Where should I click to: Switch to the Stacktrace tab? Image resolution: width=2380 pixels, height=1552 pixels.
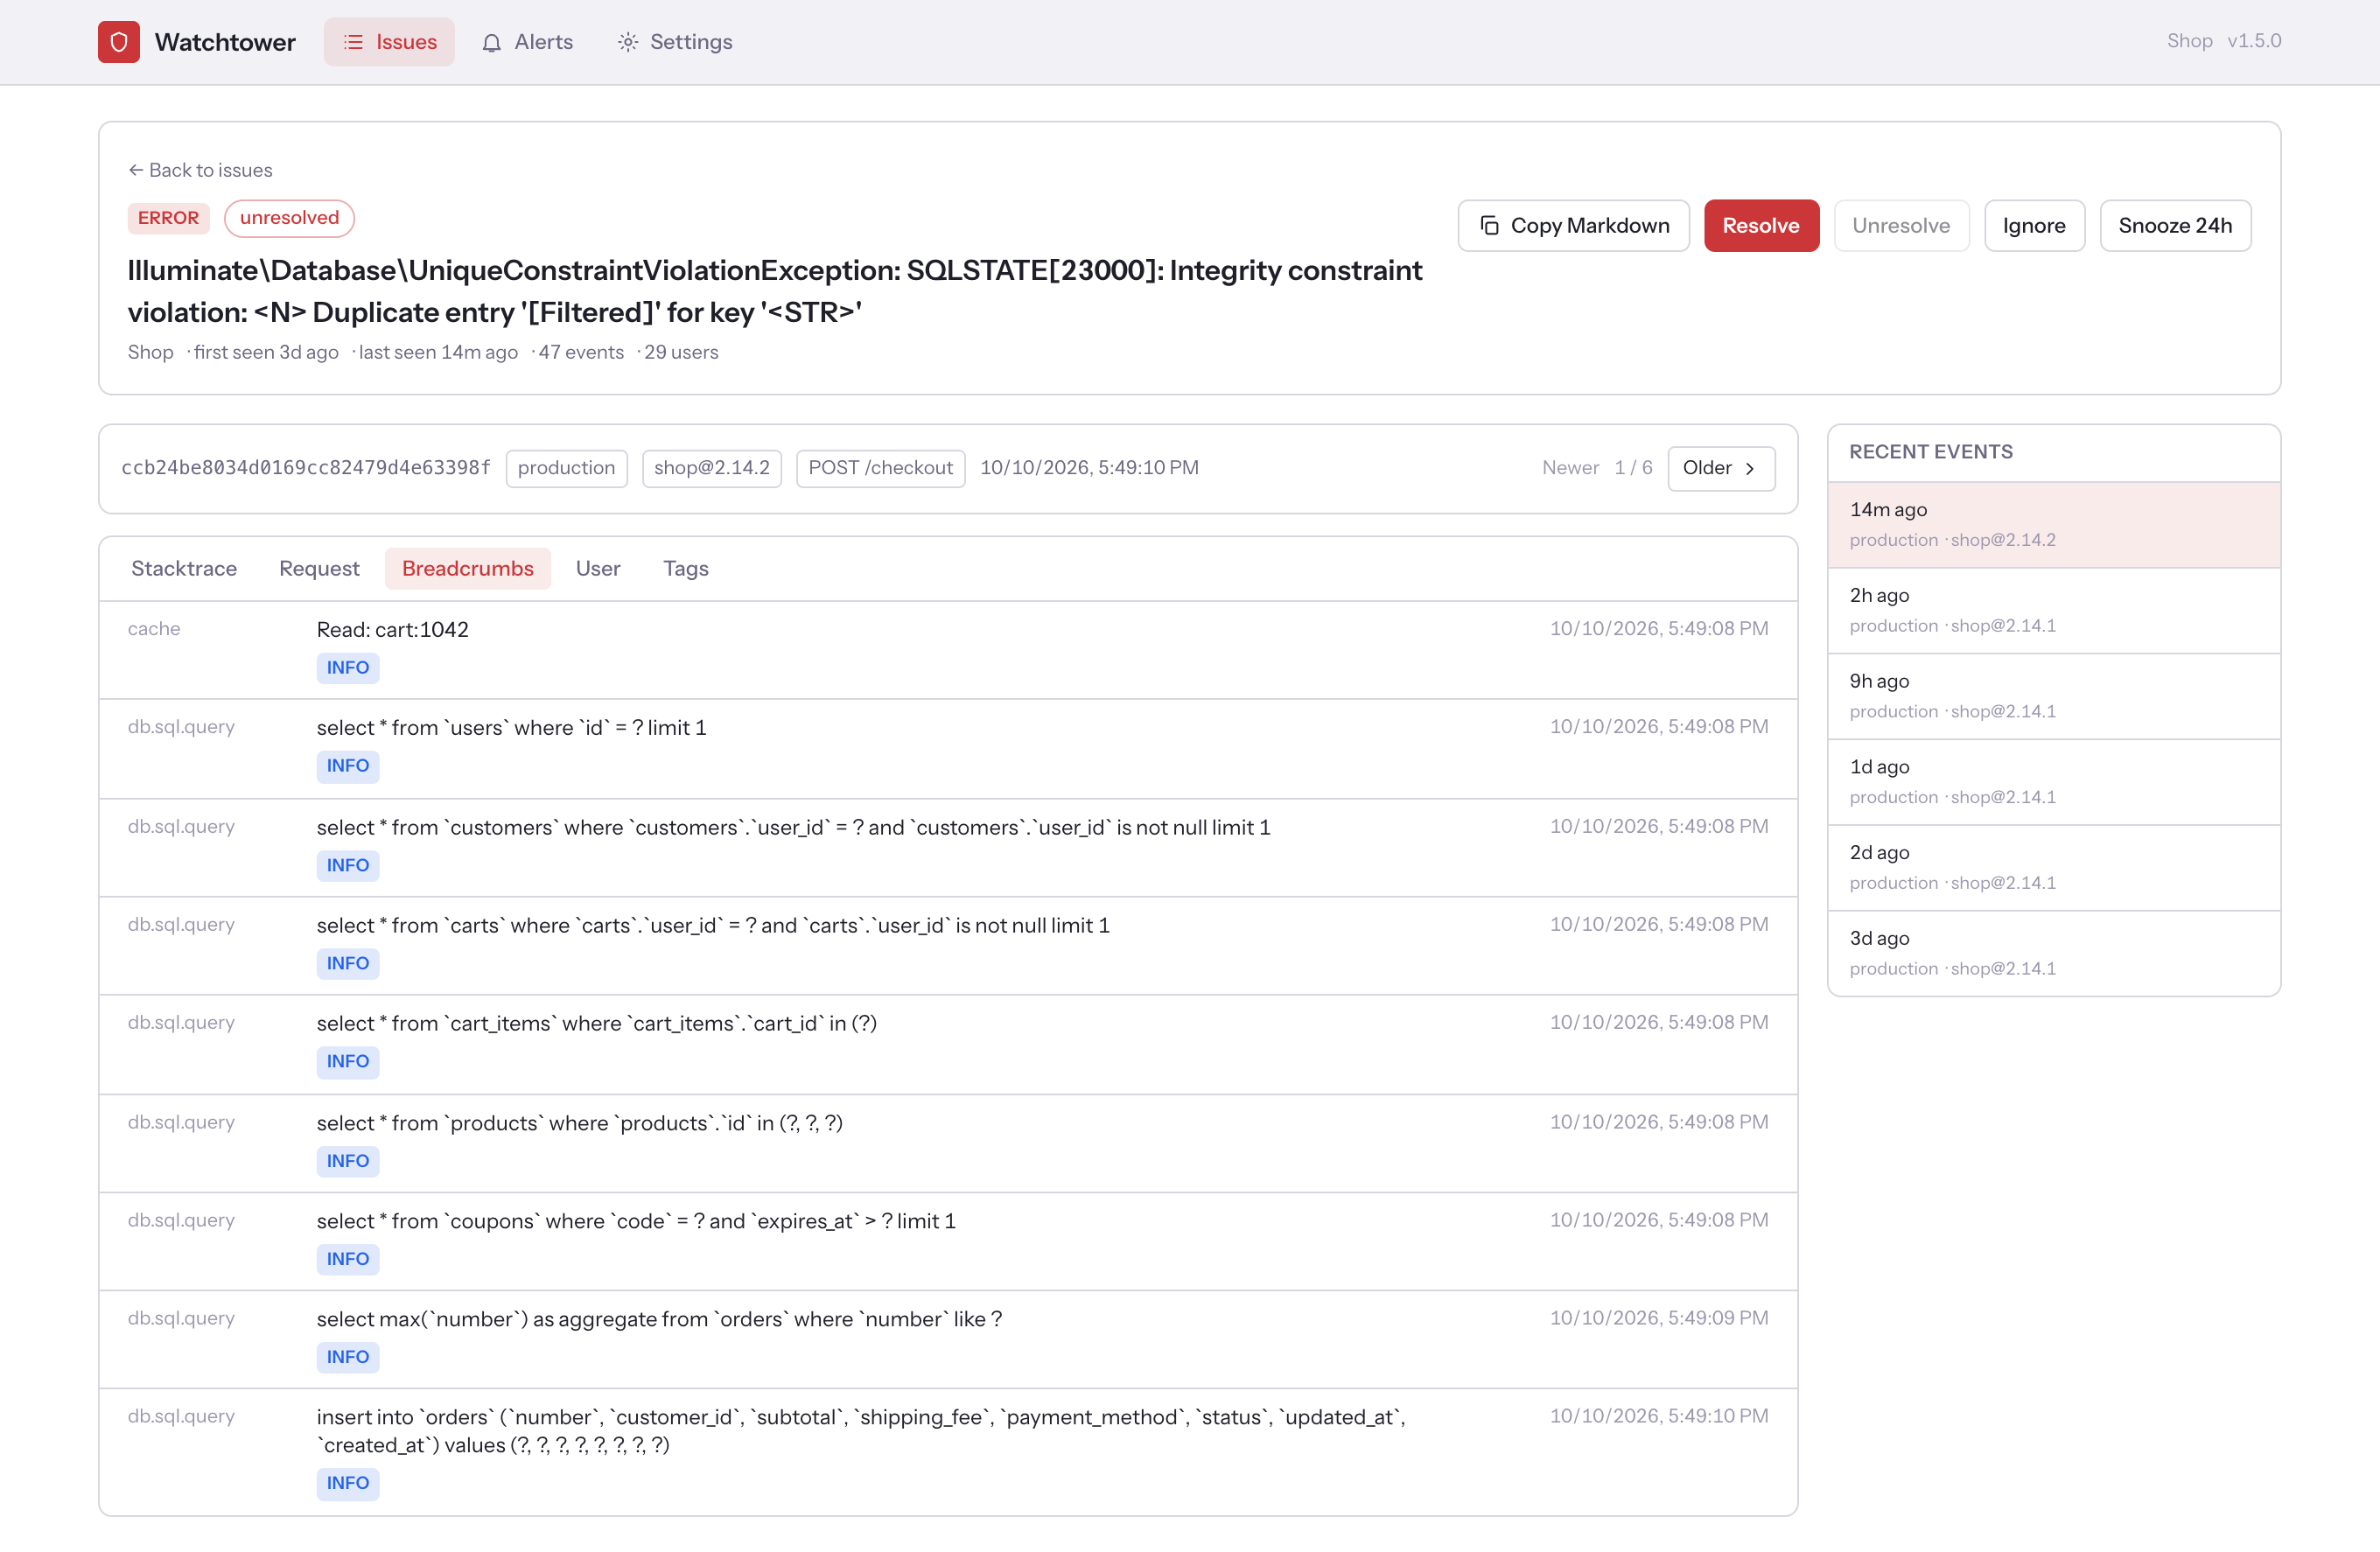184,569
